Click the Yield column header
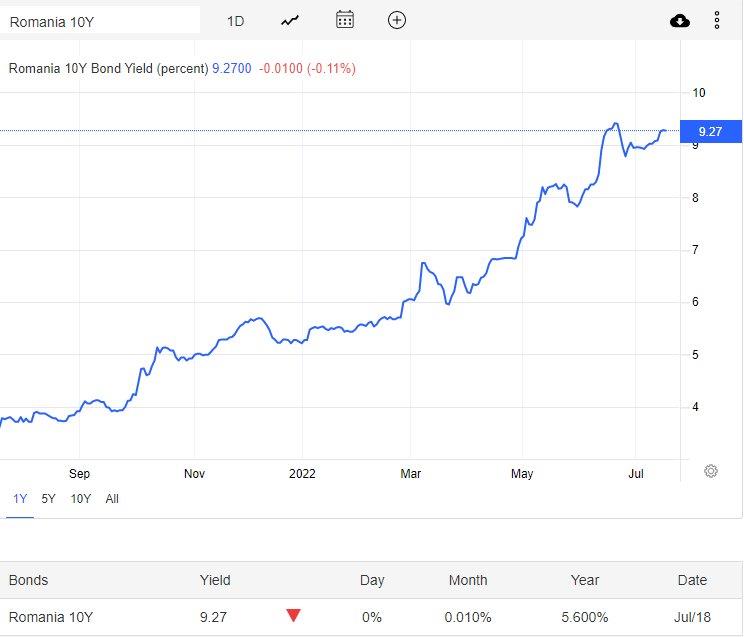 pyautogui.click(x=215, y=580)
